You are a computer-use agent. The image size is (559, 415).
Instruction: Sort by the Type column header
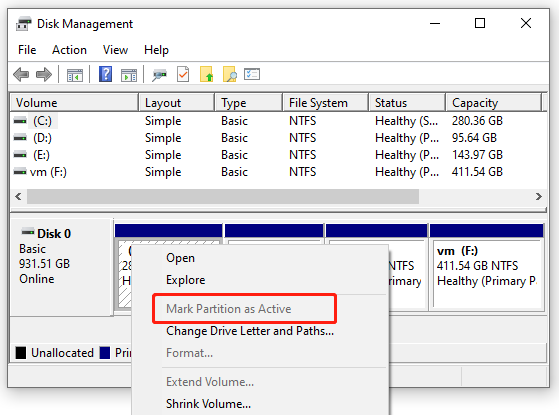click(x=249, y=103)
